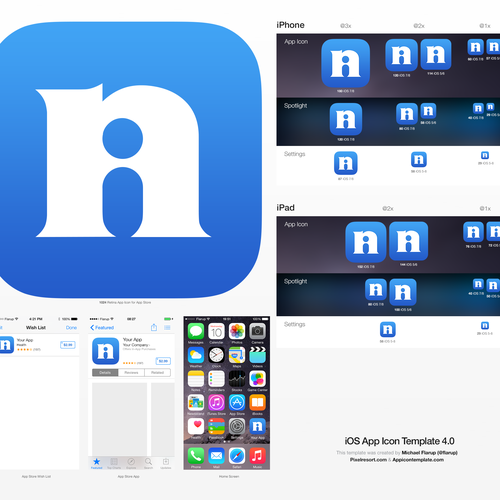Open the Health app icon
Viewport: 500px width, 500px height.
tap(196, 426)
